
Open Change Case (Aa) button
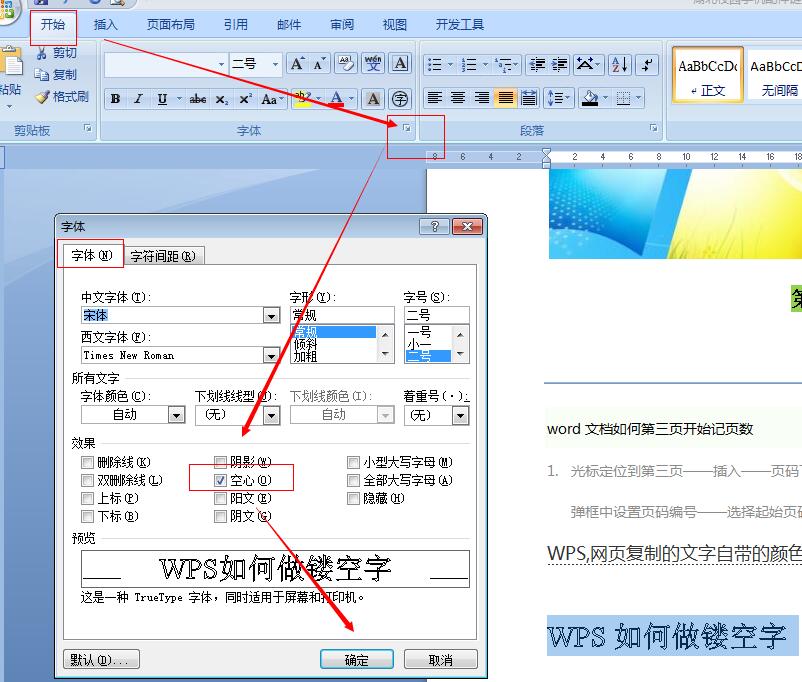(271, 99)
